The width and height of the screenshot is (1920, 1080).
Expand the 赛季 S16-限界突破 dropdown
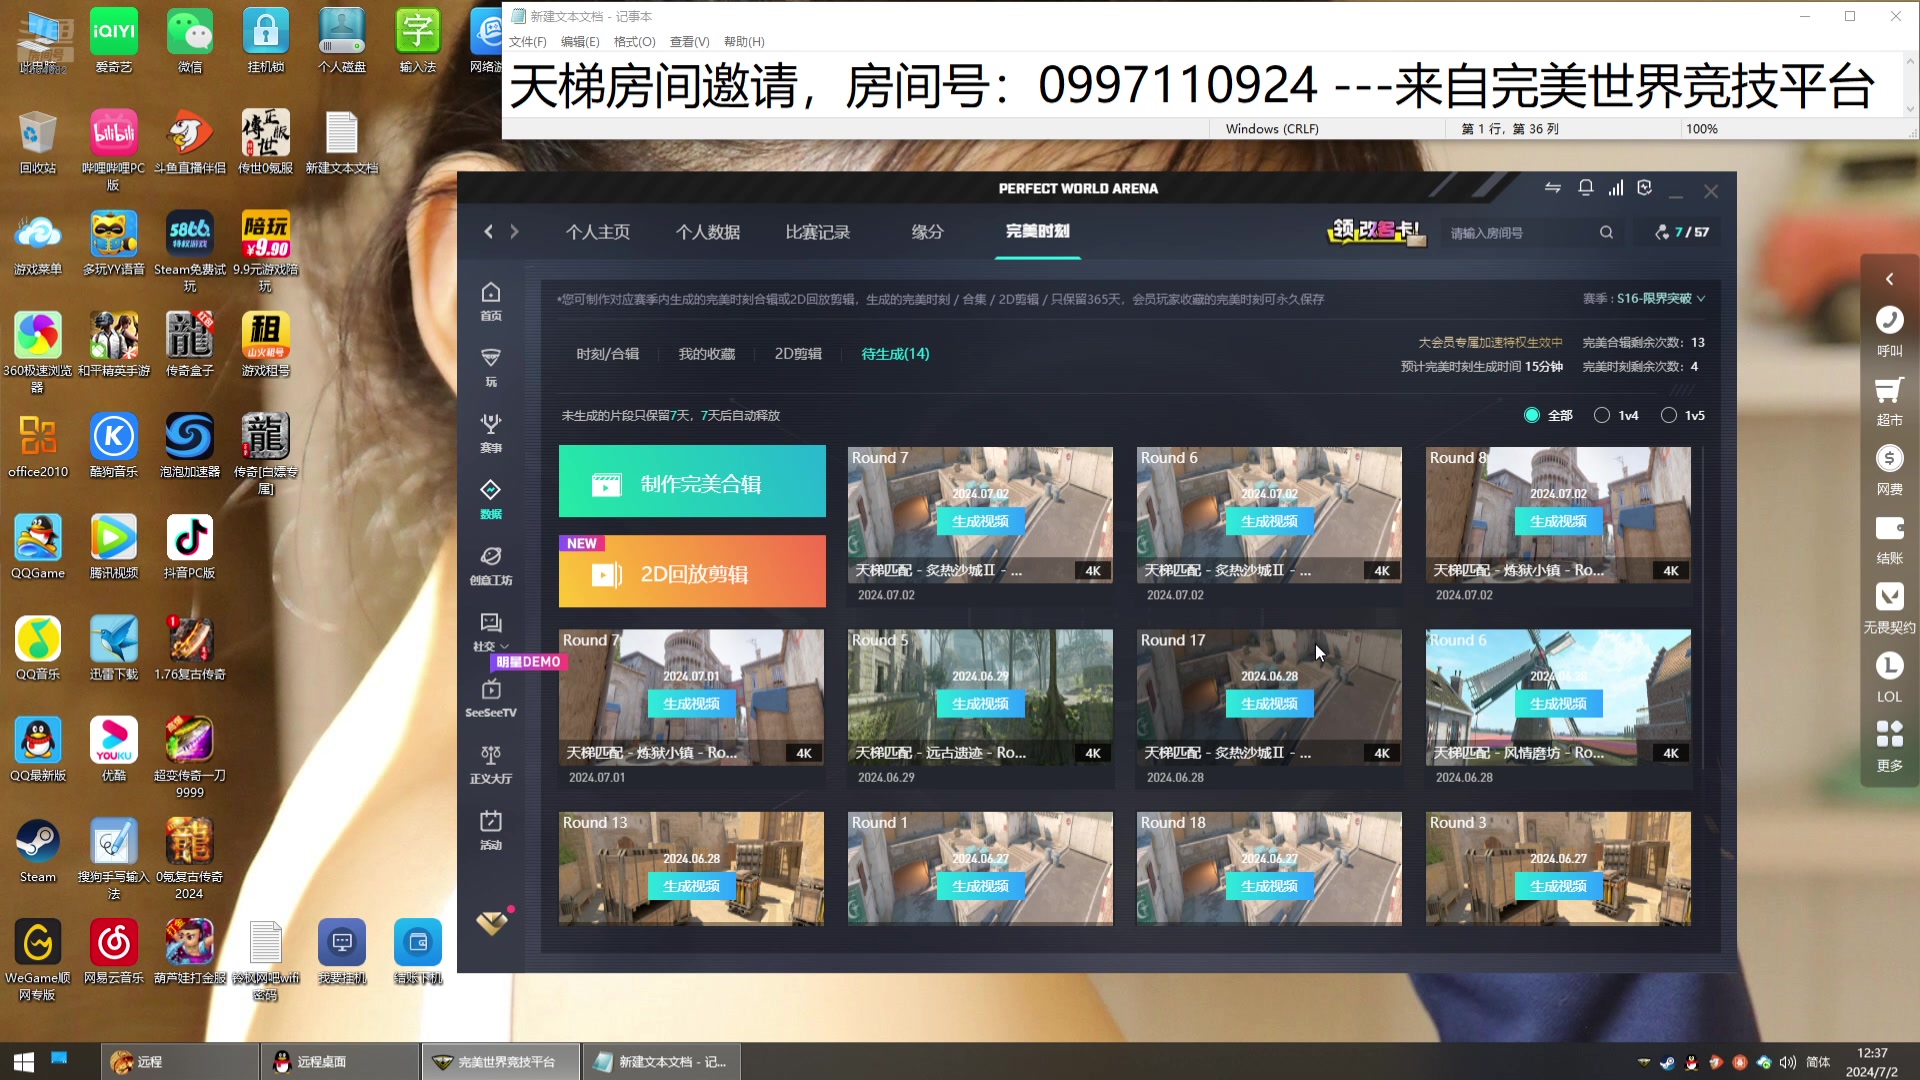pos(1644,298)
